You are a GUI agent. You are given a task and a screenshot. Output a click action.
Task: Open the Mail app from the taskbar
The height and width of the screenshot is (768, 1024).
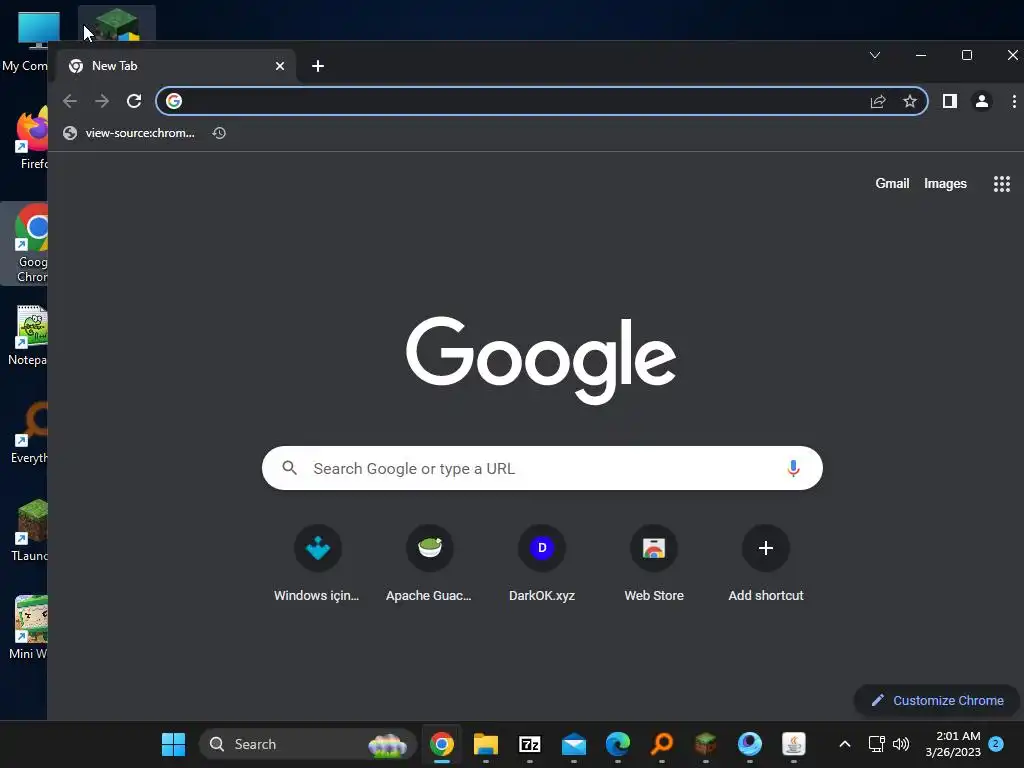[573, 744]
